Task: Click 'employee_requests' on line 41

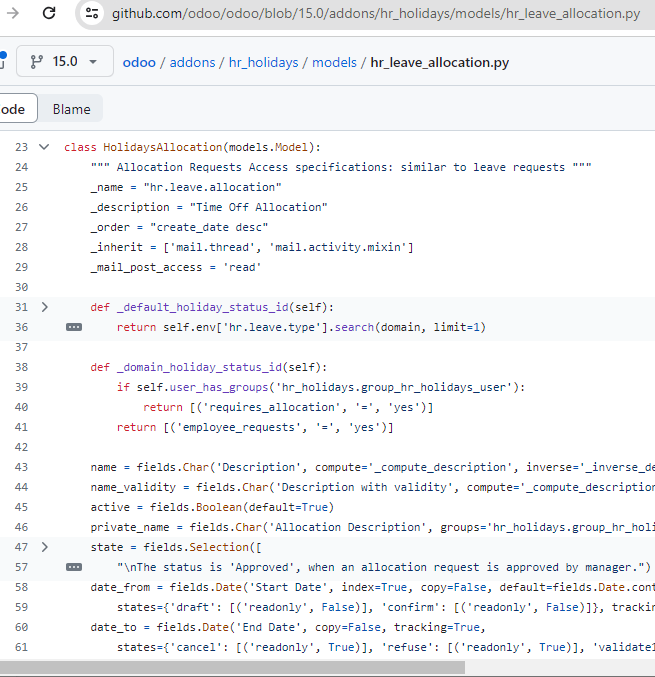Action: tap(239, 427)
